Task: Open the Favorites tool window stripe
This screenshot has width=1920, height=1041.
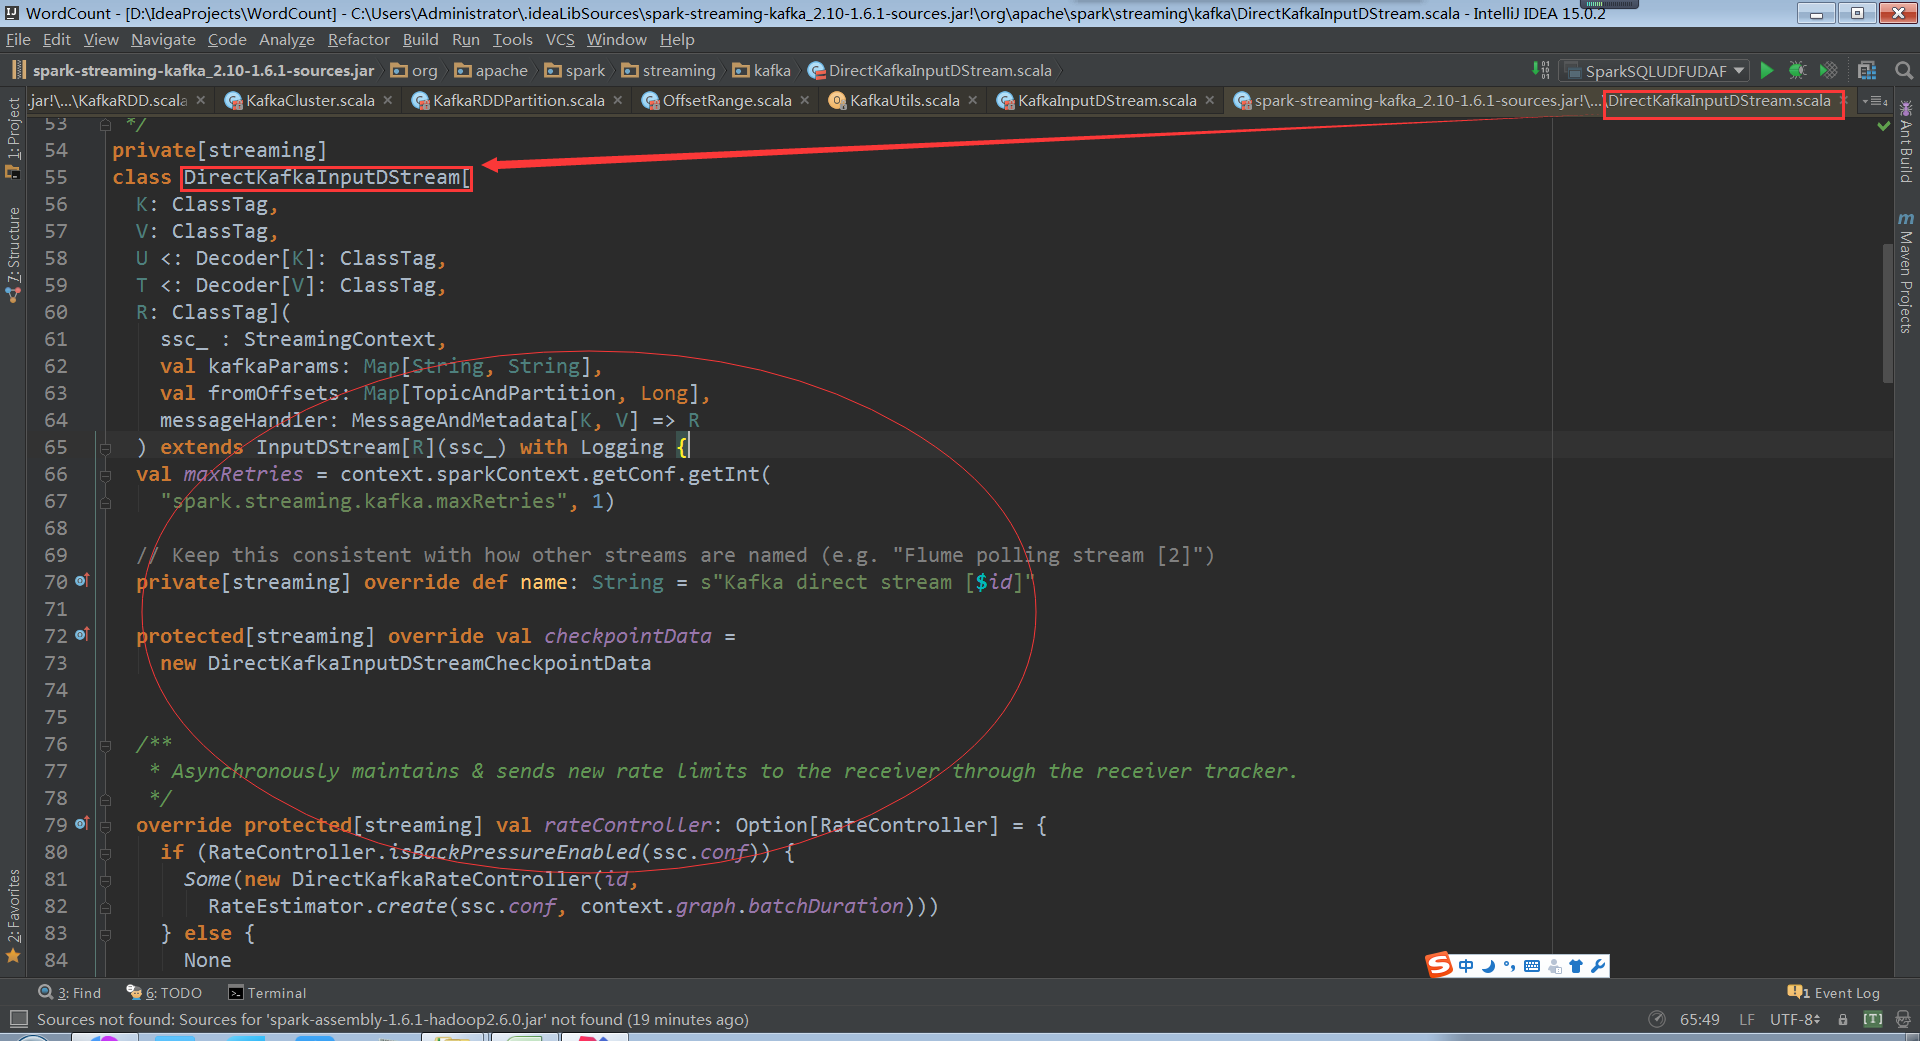Action: point(13,915)
